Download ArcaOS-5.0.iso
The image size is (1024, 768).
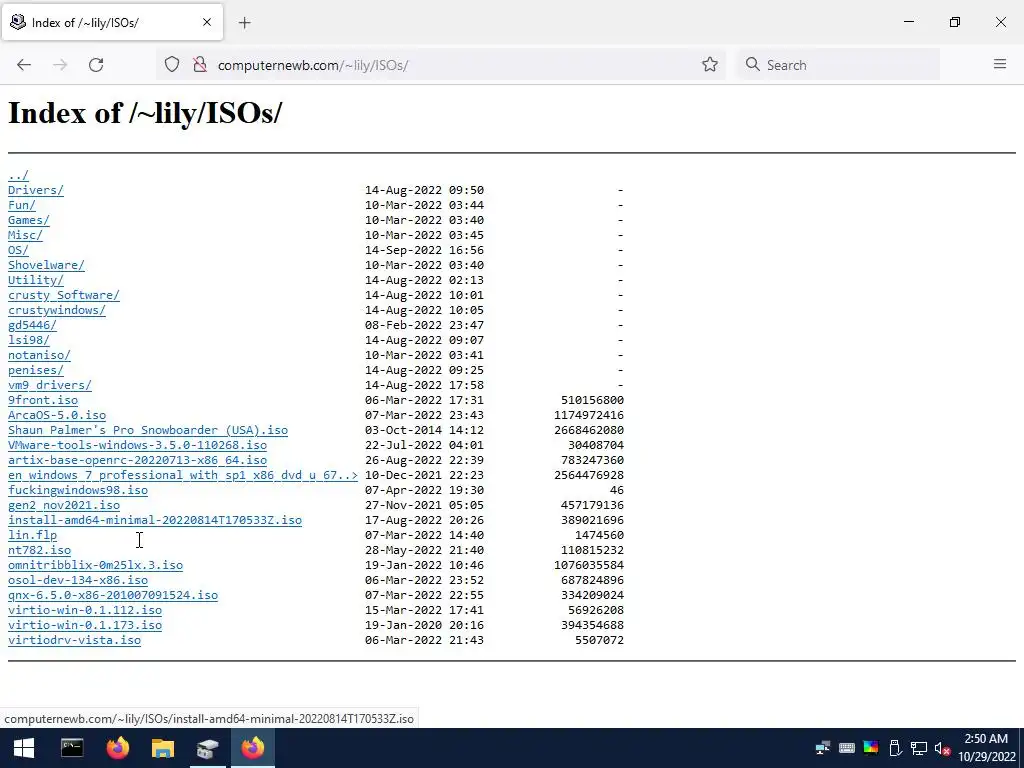57,415
